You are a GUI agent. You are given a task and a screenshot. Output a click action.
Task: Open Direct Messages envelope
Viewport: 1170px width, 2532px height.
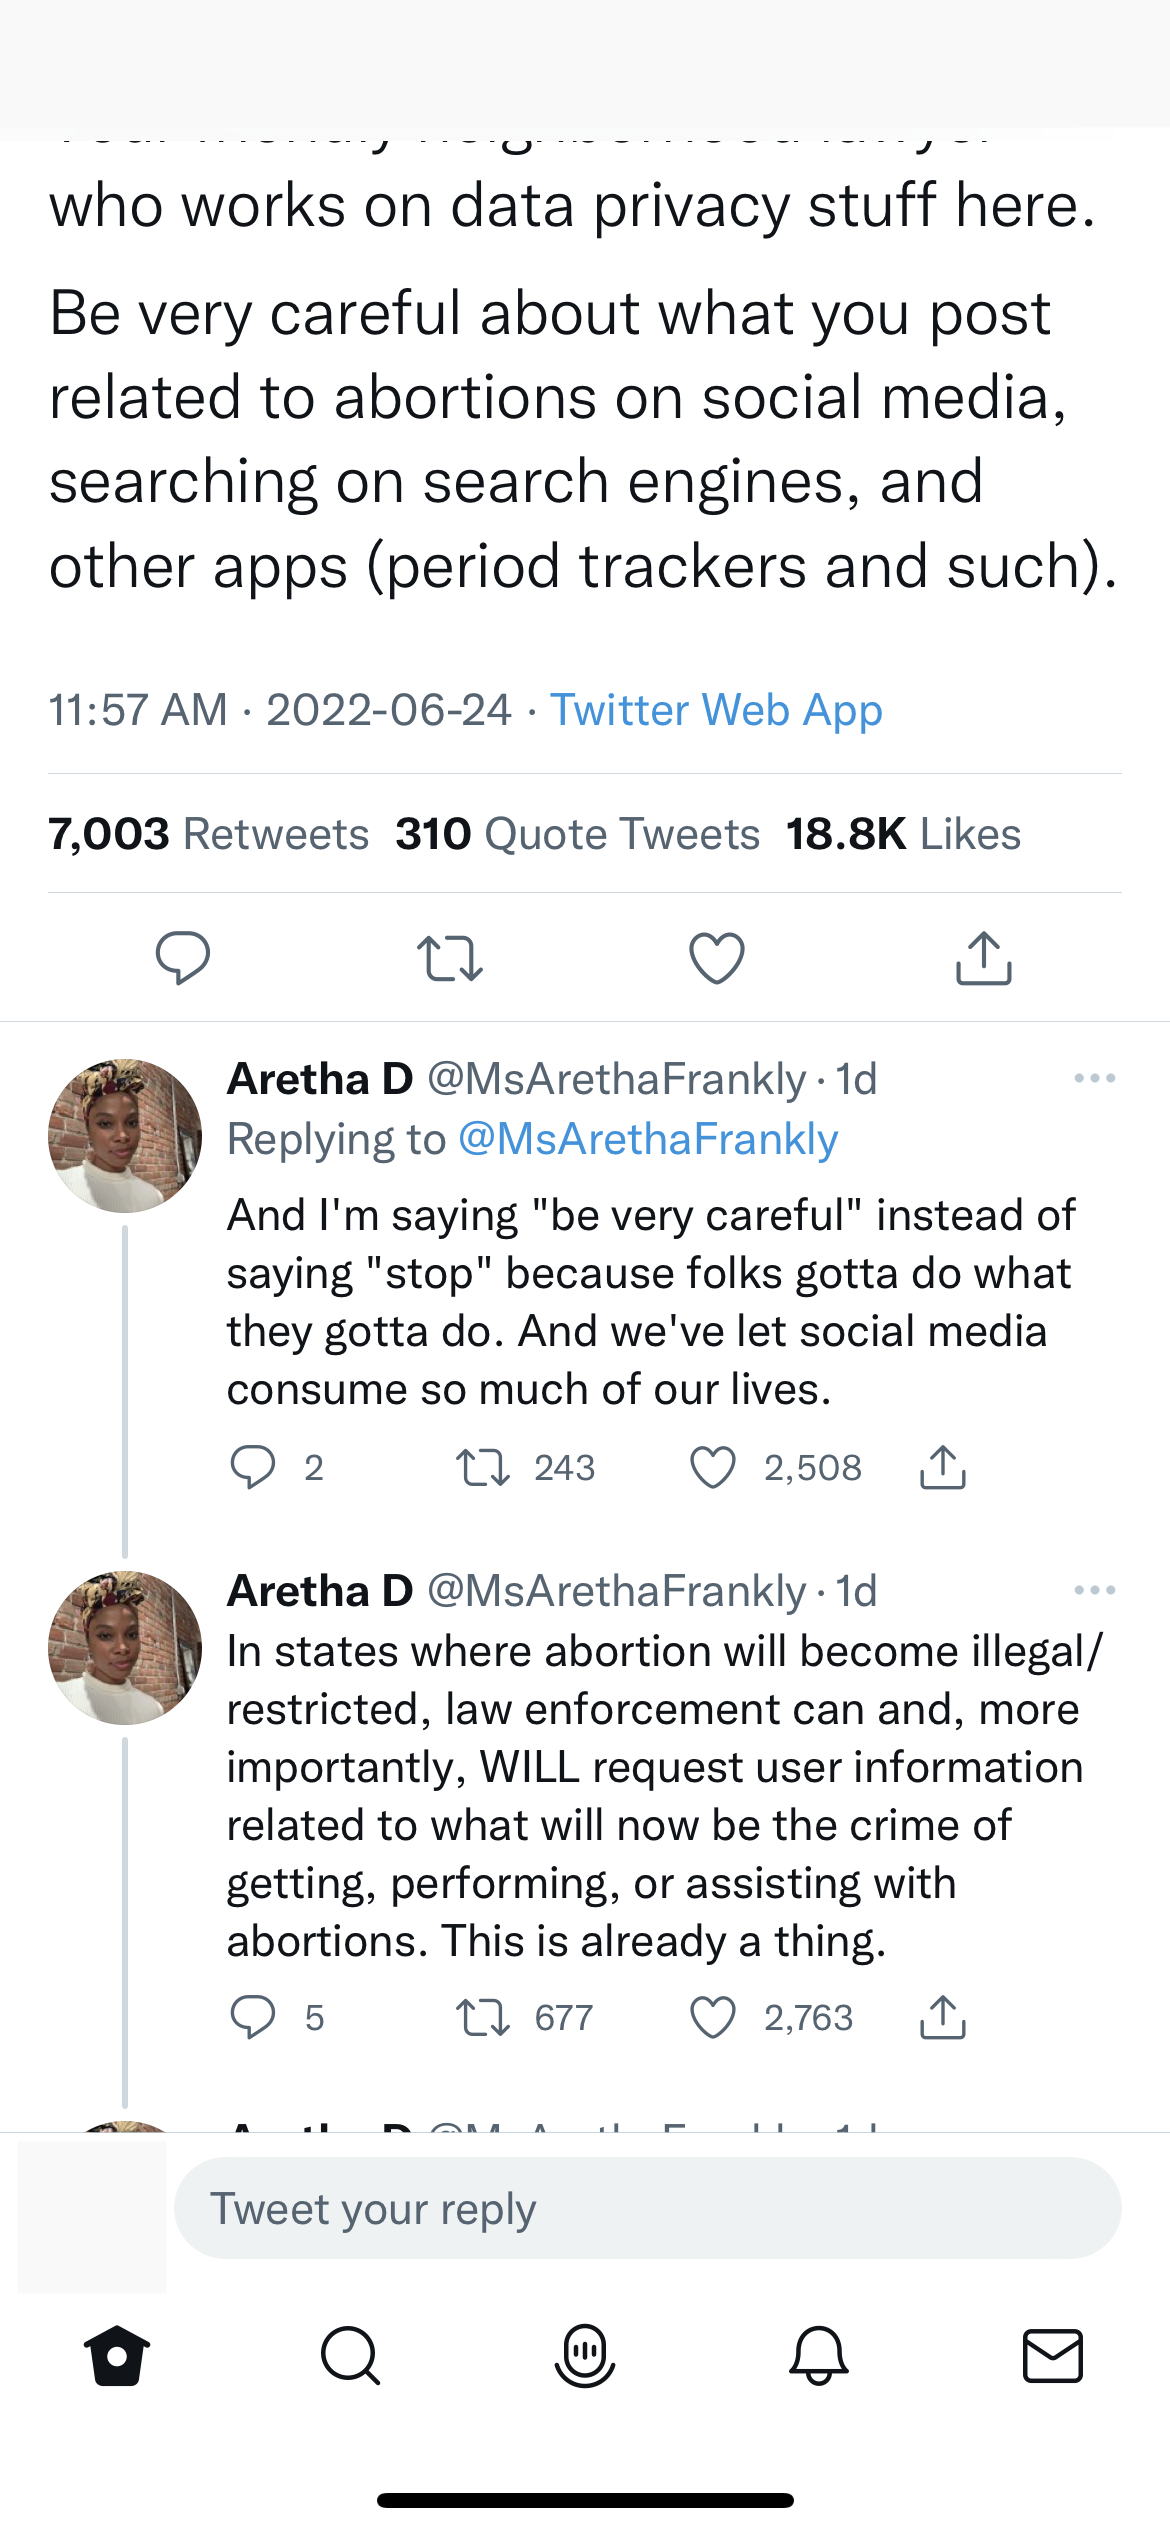pos(1052,2355)
